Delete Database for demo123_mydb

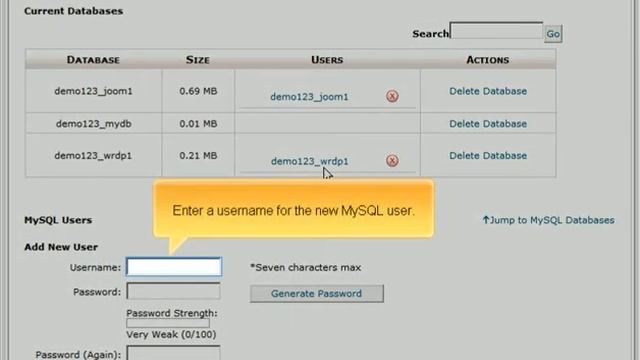(488, 124)
